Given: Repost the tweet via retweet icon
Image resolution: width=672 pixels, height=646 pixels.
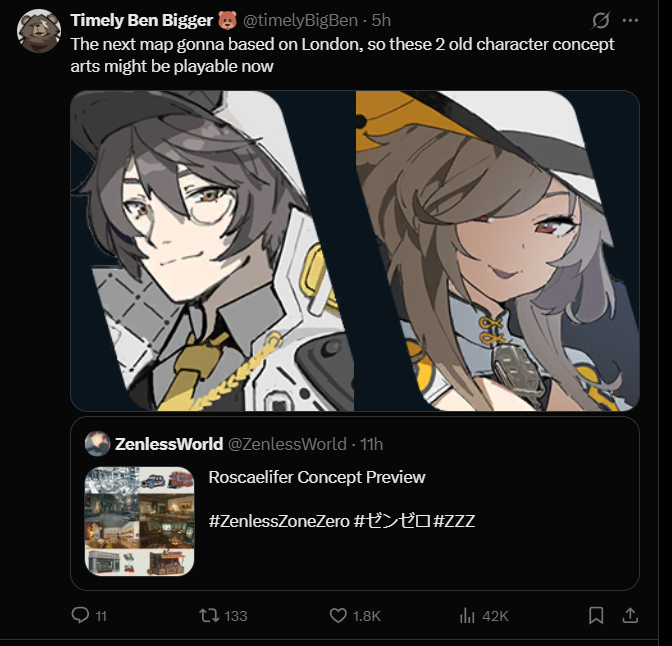Looking at the screenshot, I should pyautogui.click(x=209, y=616).
